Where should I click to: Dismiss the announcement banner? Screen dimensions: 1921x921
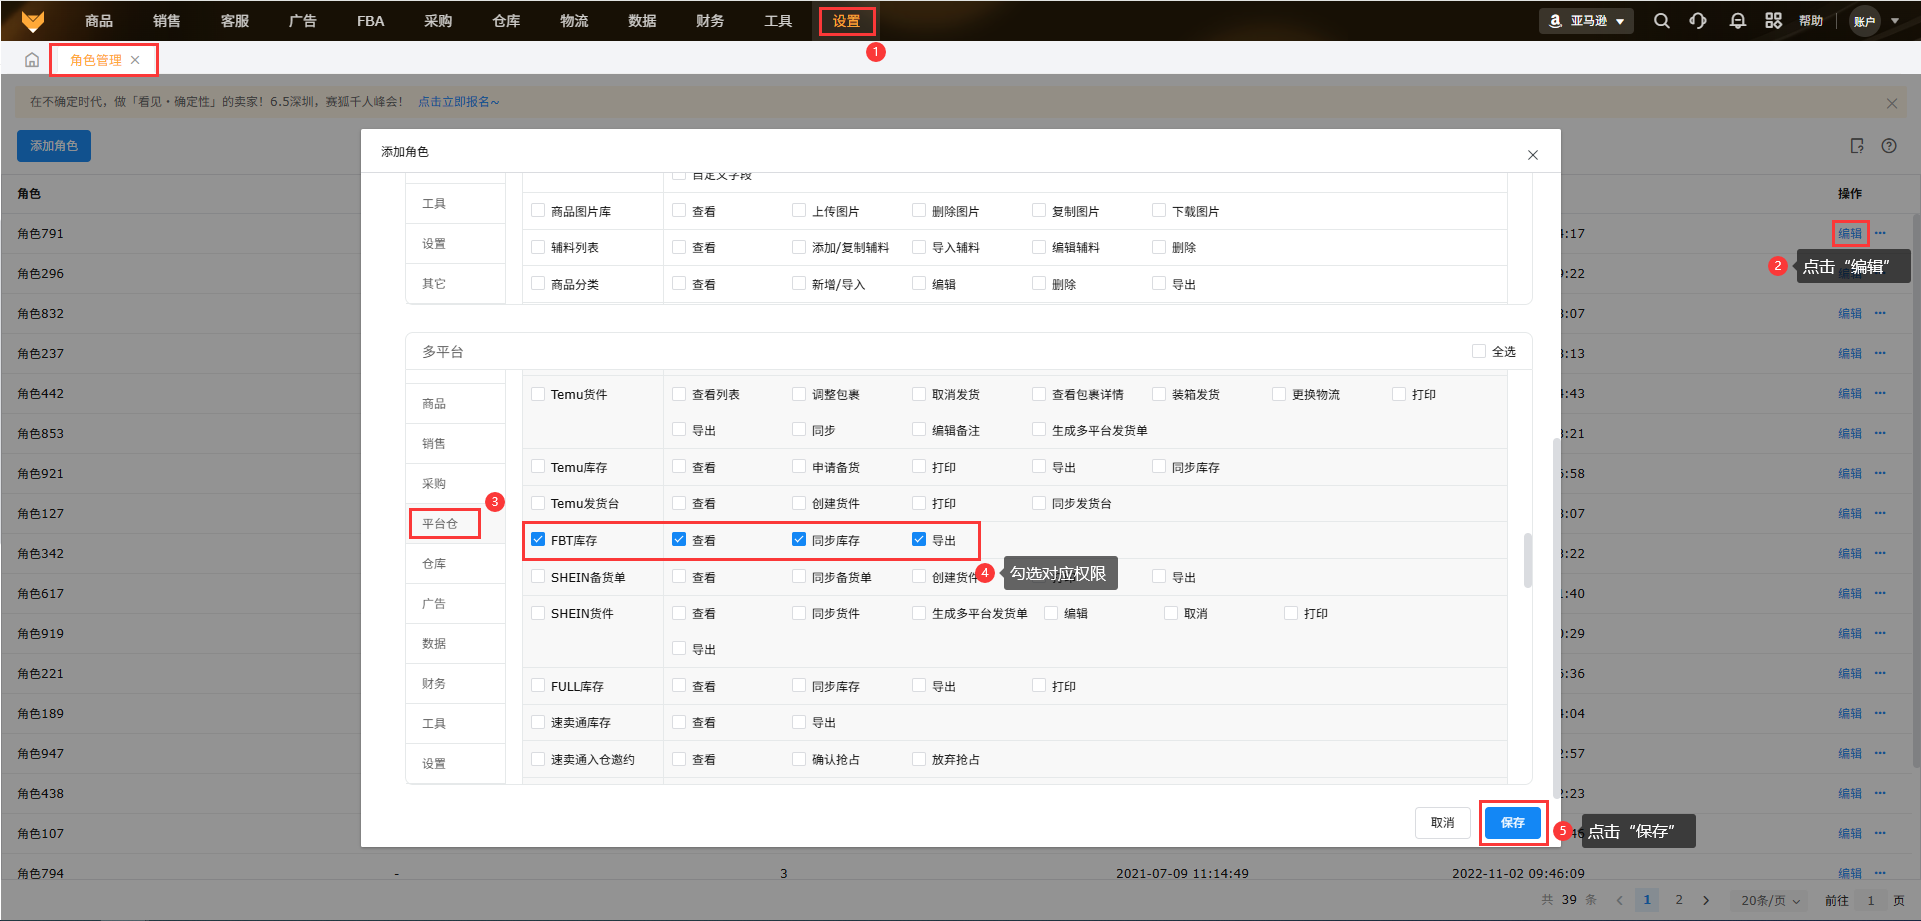[1891, 103]
